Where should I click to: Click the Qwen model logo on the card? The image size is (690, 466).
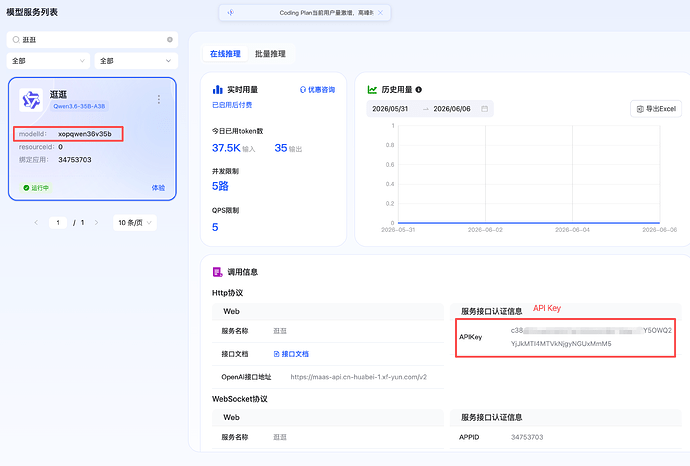(x=31, y=100)
